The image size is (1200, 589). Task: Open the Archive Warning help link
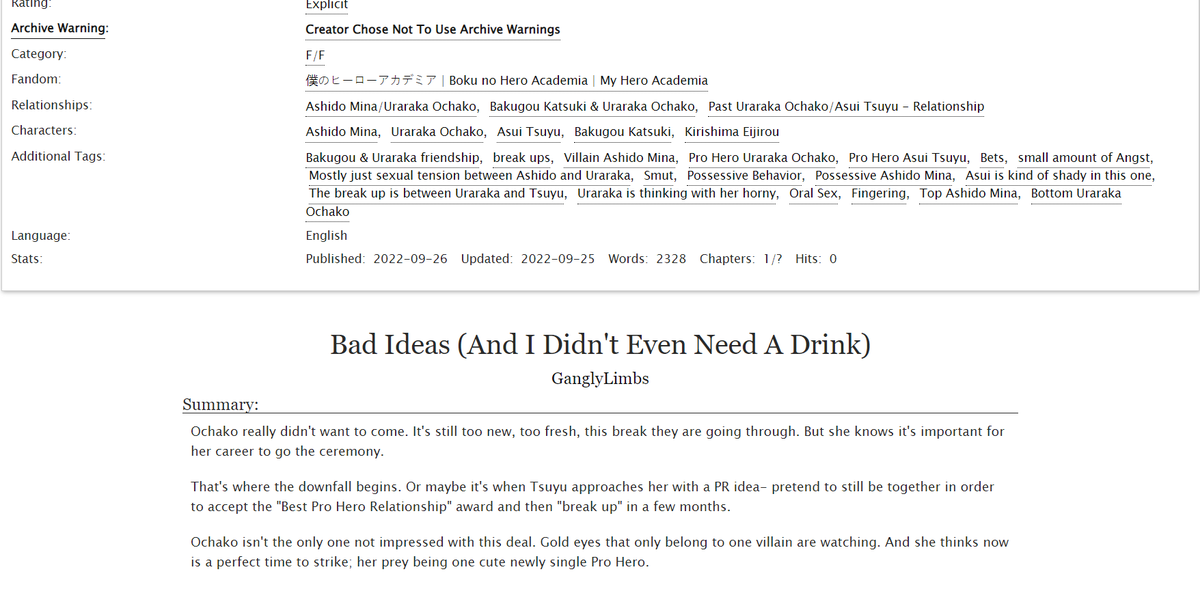(60, 29)
